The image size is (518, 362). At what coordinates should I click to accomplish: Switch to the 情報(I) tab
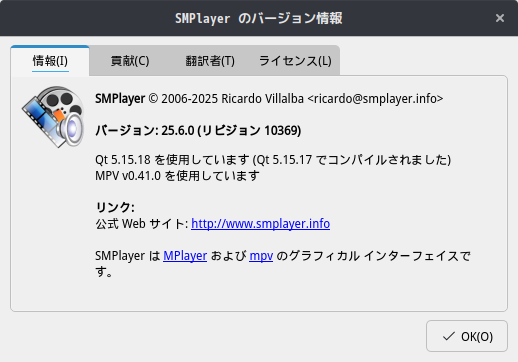tap(50, 61)
